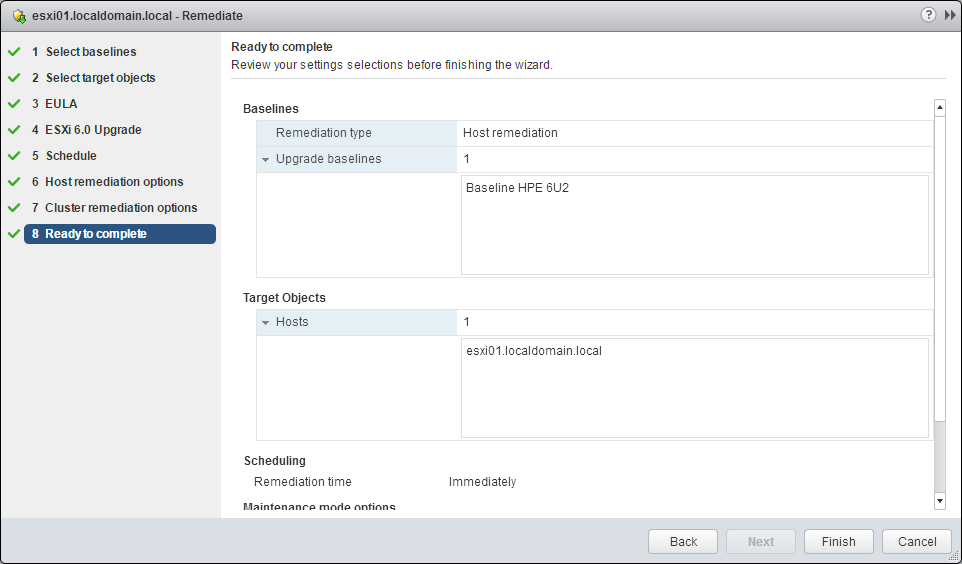
Task: Cancel the Remediate wizard
Action: (917, 541)
